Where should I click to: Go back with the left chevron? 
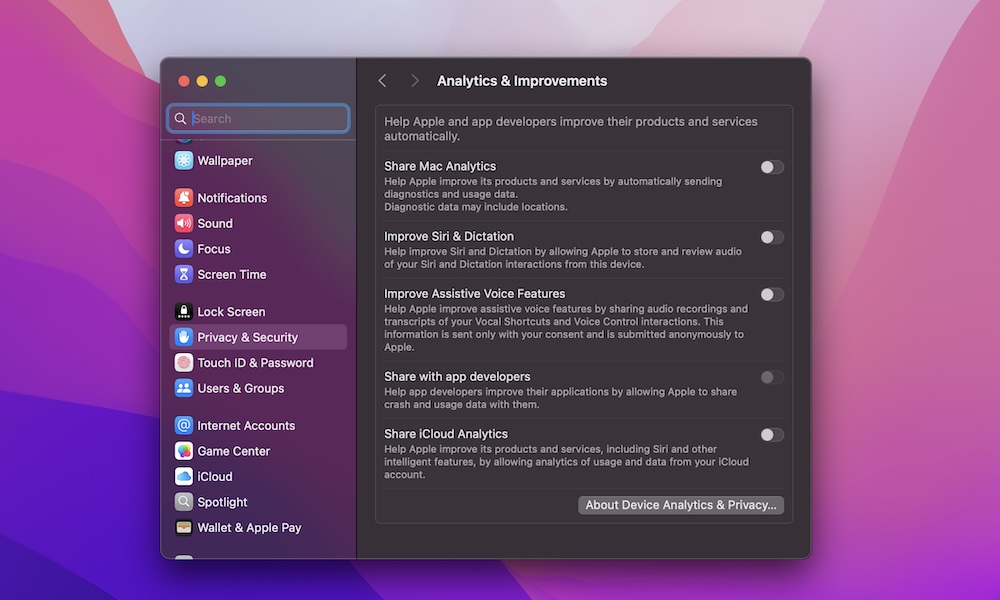pos(382,81)
